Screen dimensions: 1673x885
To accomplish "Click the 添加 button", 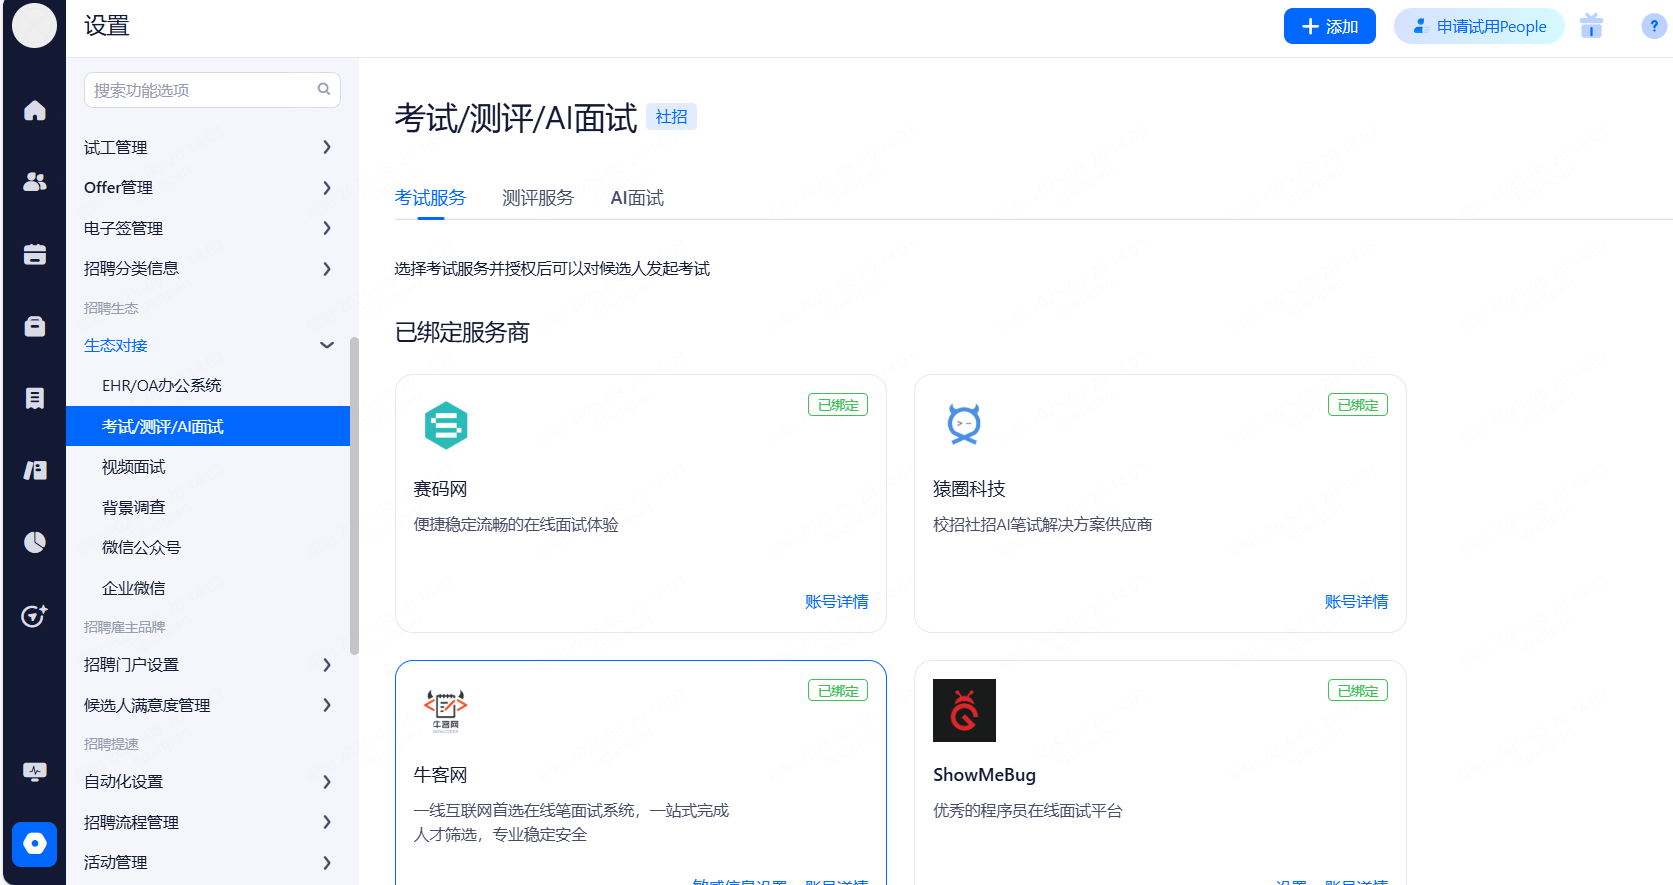I will (1329, 26).
